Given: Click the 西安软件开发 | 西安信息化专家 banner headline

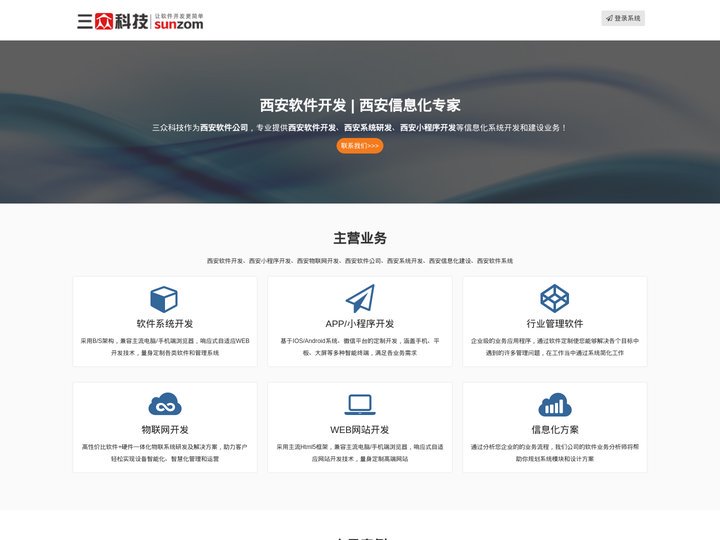Looking at the screenshot, I should click(360, 105).
